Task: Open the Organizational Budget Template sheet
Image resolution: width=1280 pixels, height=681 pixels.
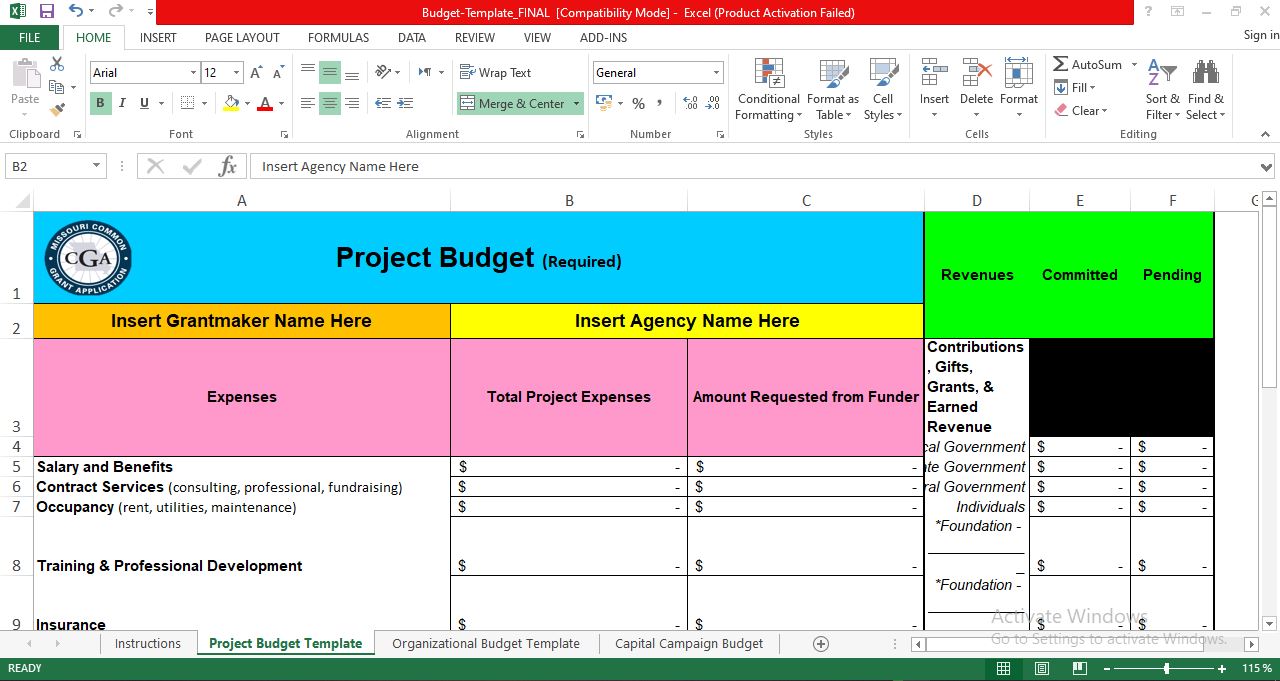Action: [486, 643]
